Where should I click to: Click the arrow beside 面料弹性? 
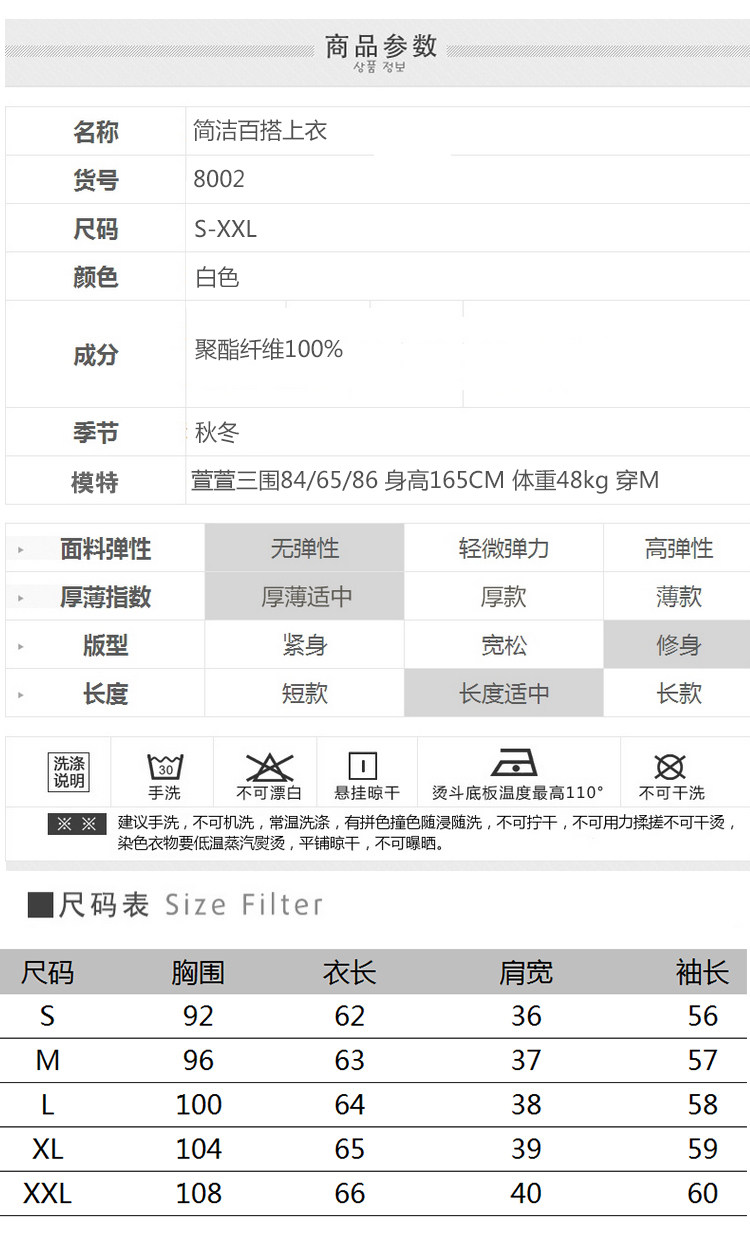click(x=20, y=550)
